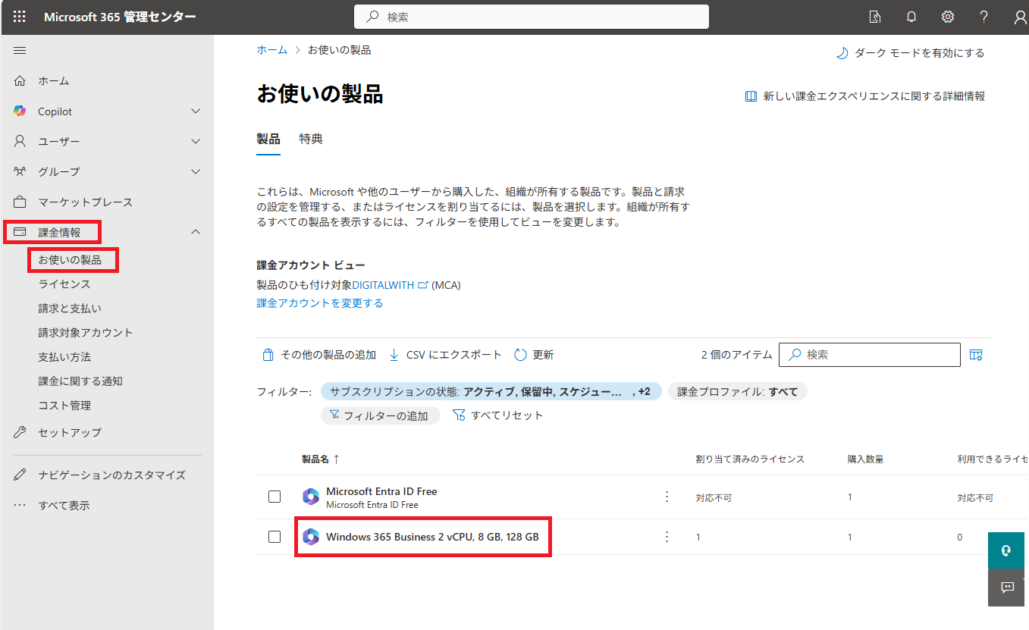The image size is (1029, 630).
Task: Open the help question mark icon
Action: tap(983, 17)
